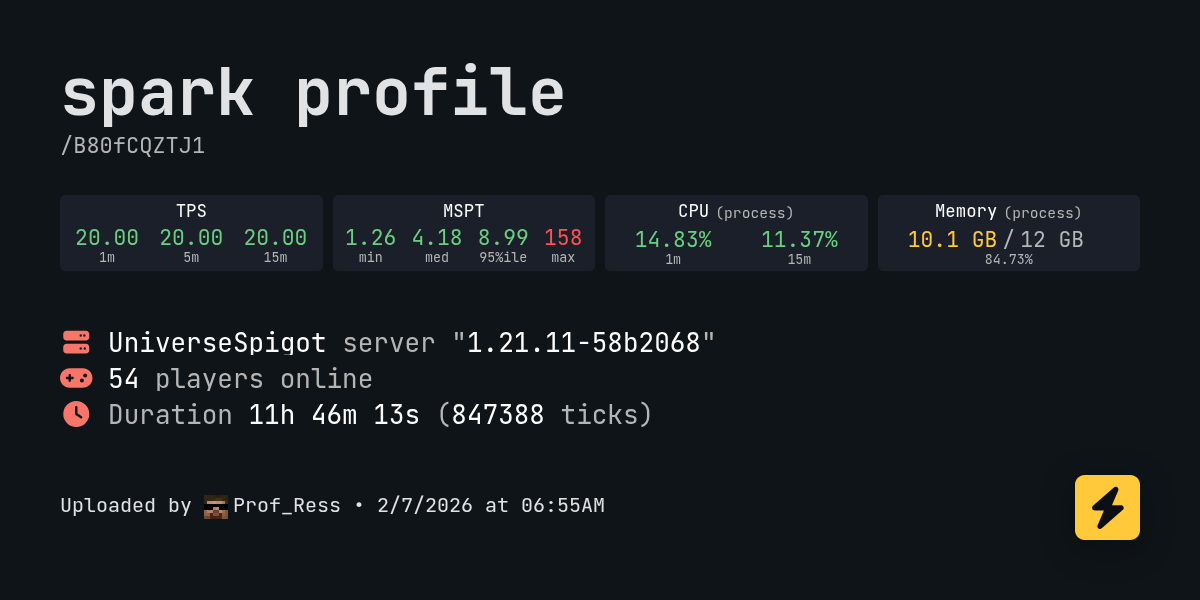Click the 84.73% memory percentage label
This screenshot has width=1200, height=600.
pyautogui.click(x=1008, y=260)
